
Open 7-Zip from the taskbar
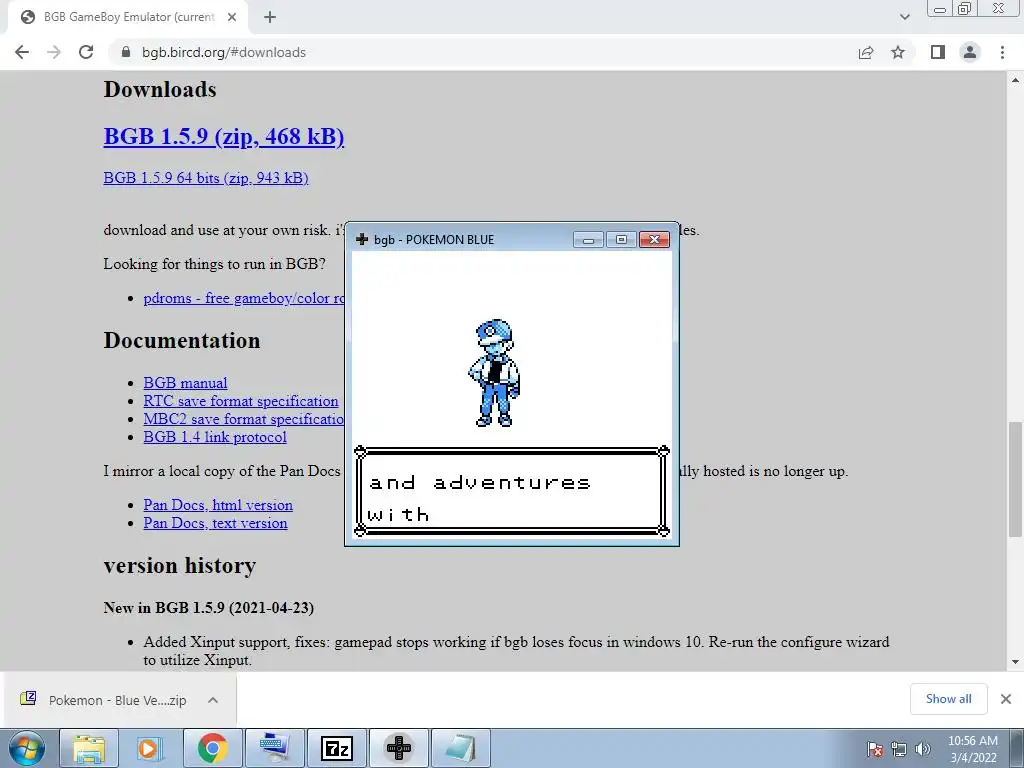(x=336, y=748)
